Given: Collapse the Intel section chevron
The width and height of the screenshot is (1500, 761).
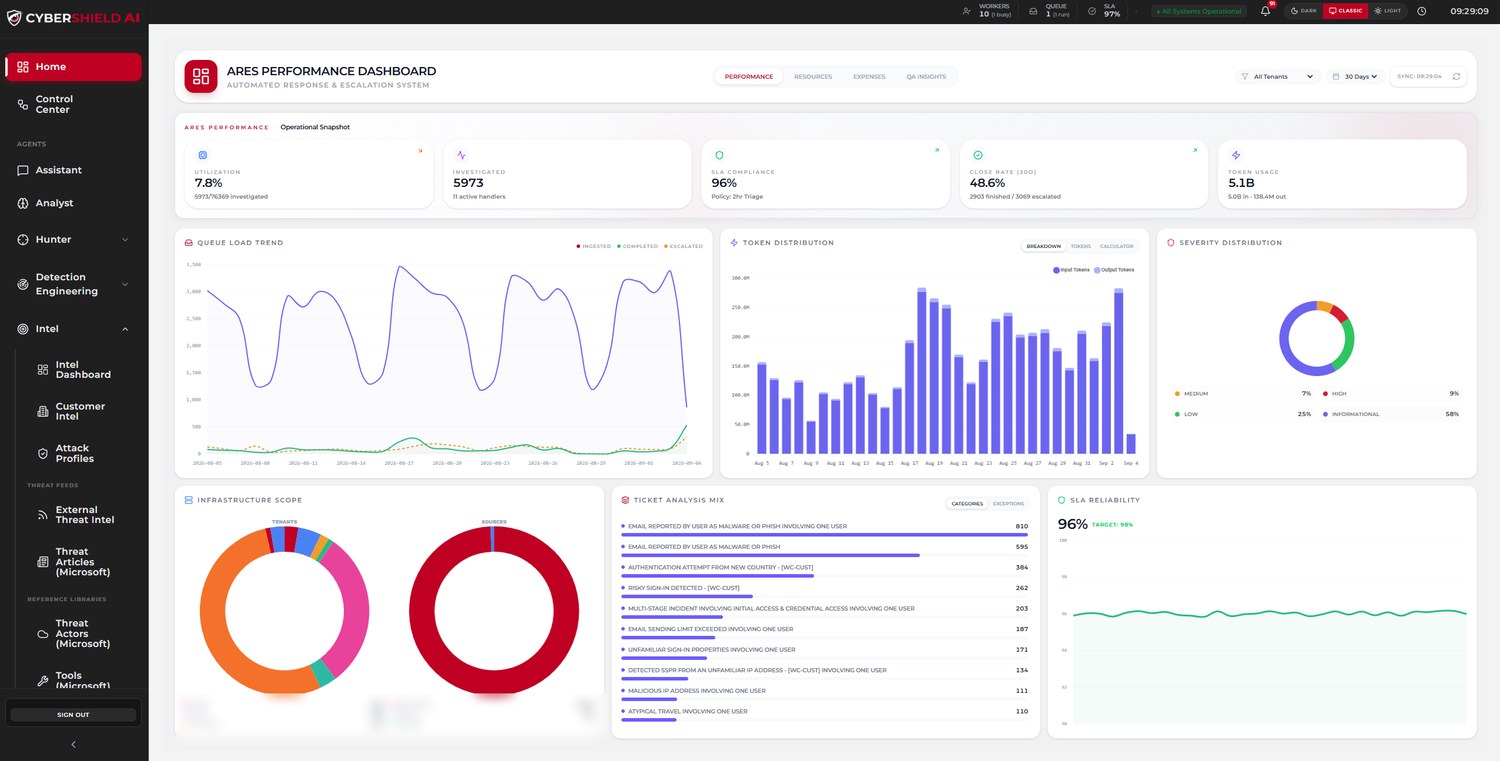Looking at the screenshot, I should pos(125,329).
